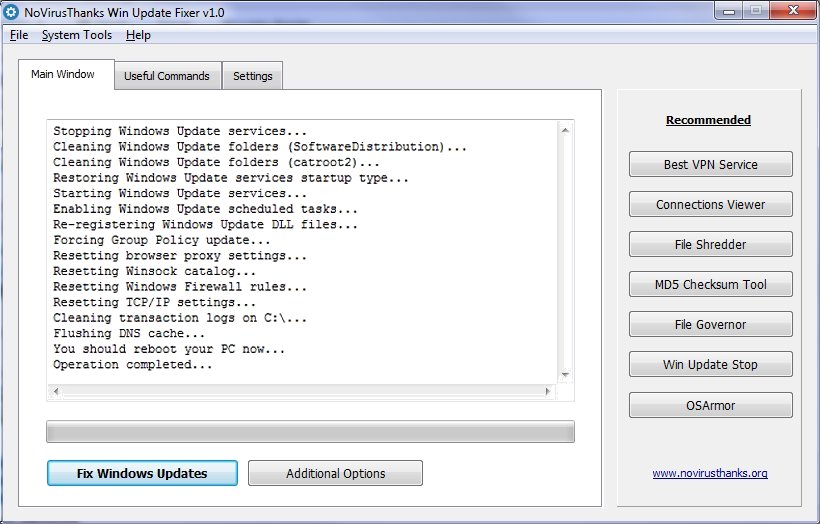
Task: Click 'Restoring Windows Update services startup type...' line
Action: [231, 178]
